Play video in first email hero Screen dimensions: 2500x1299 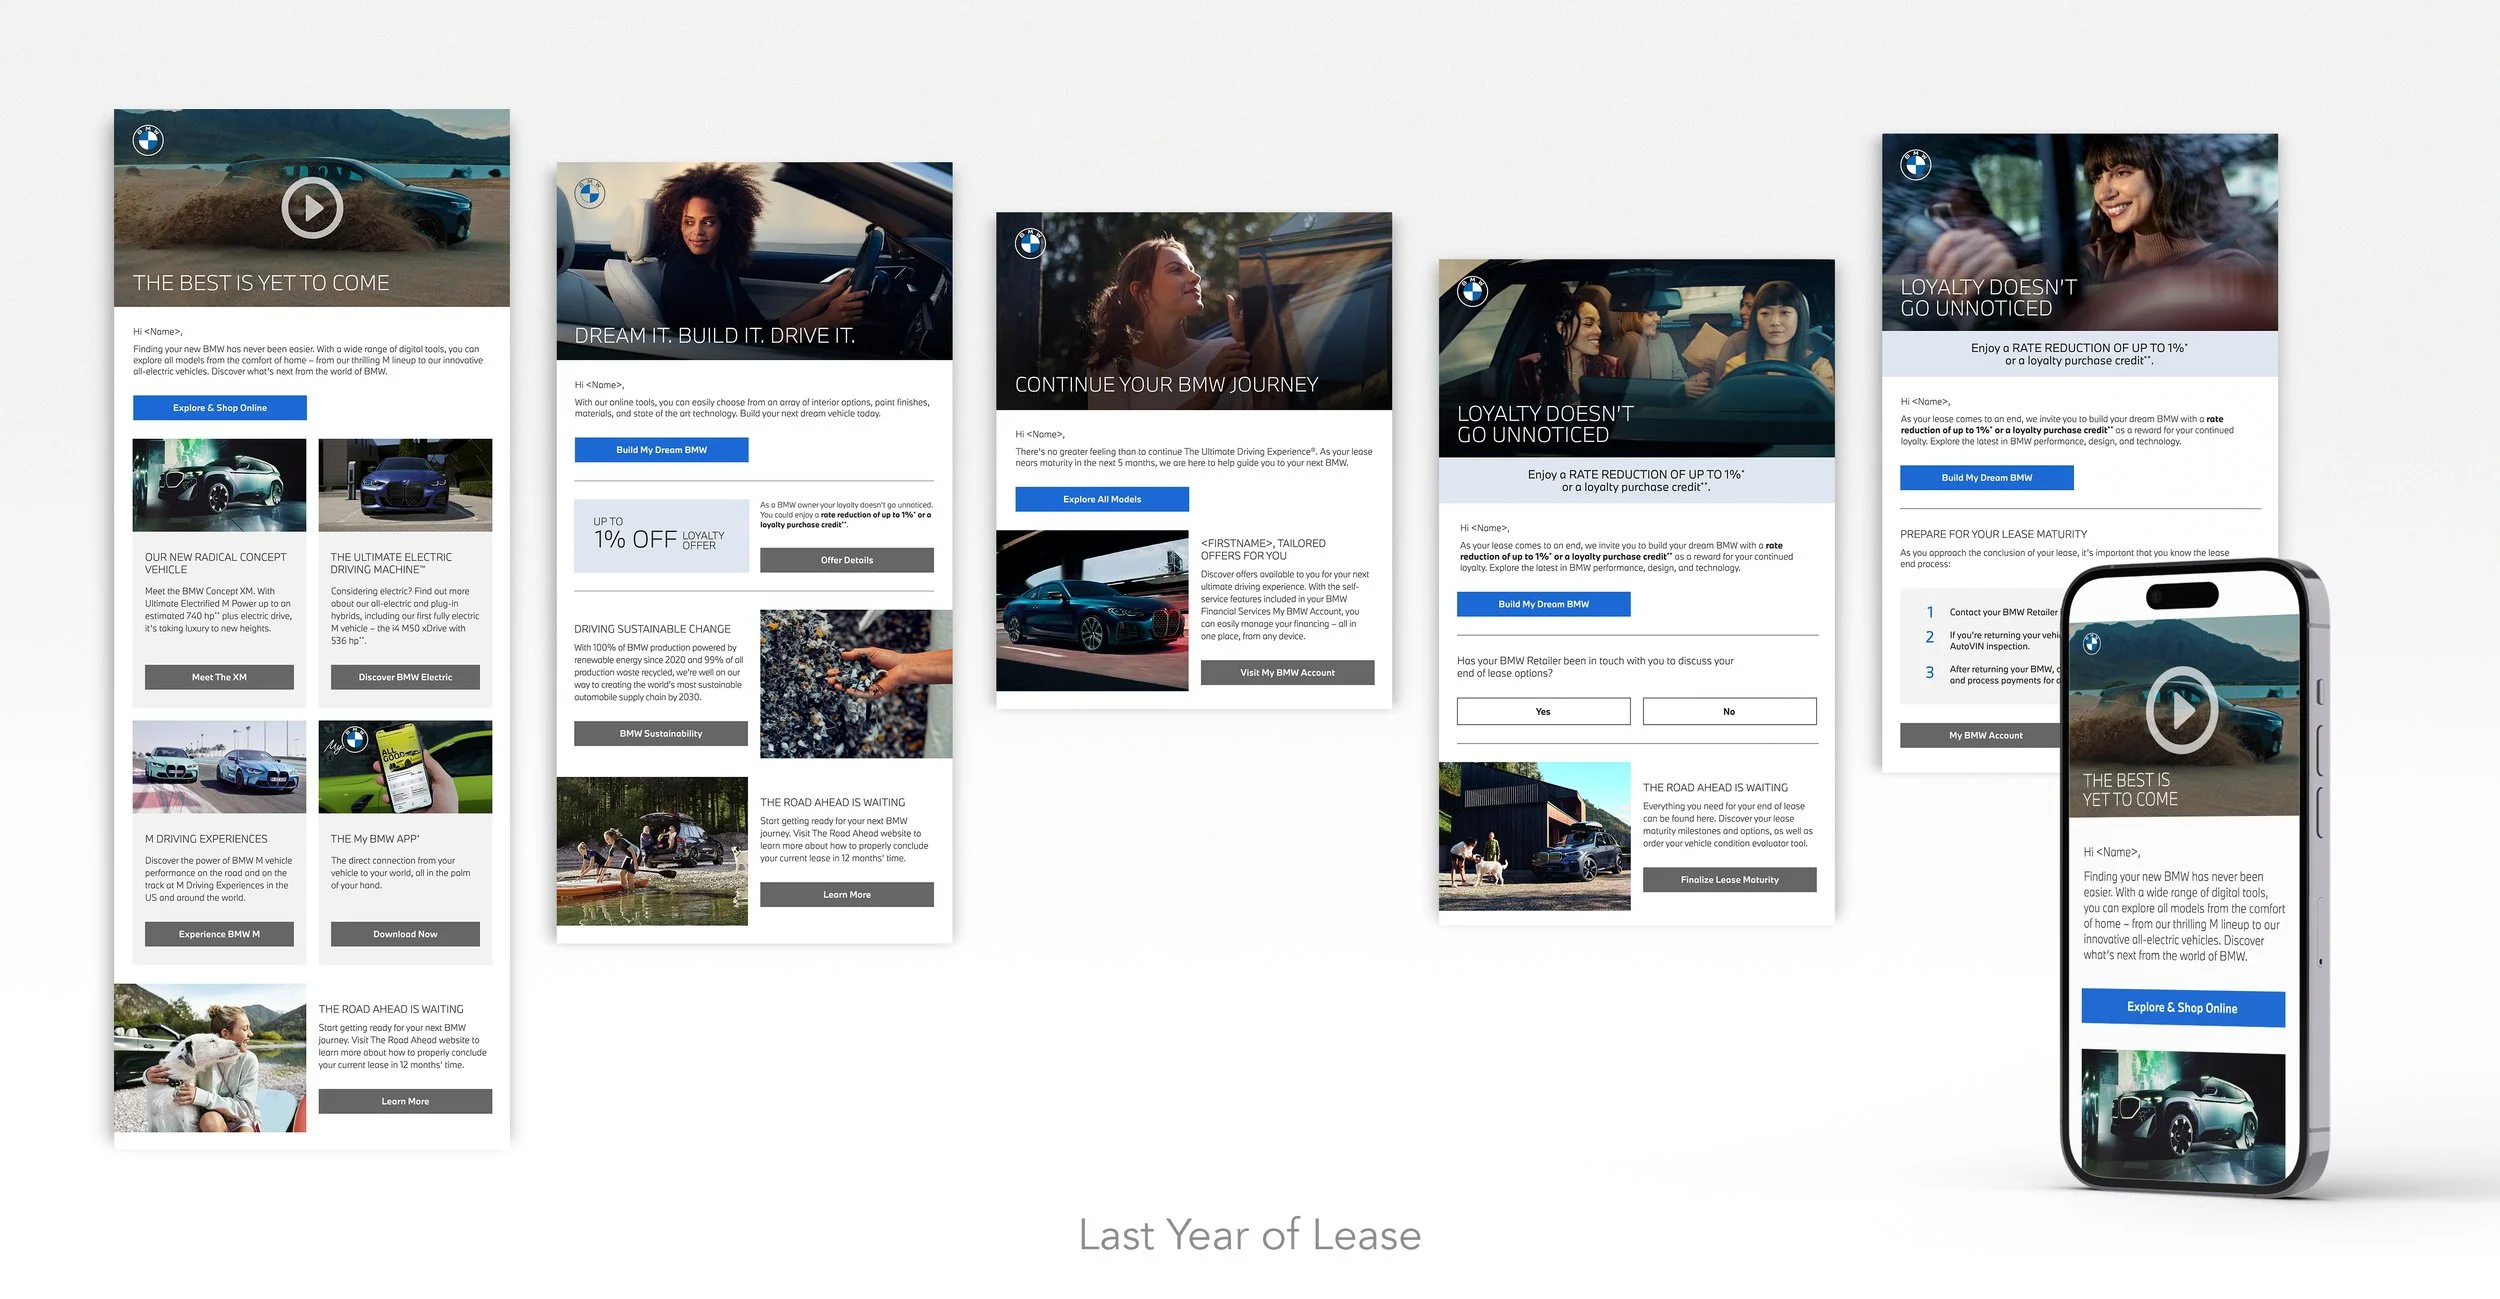pos(312,208)
